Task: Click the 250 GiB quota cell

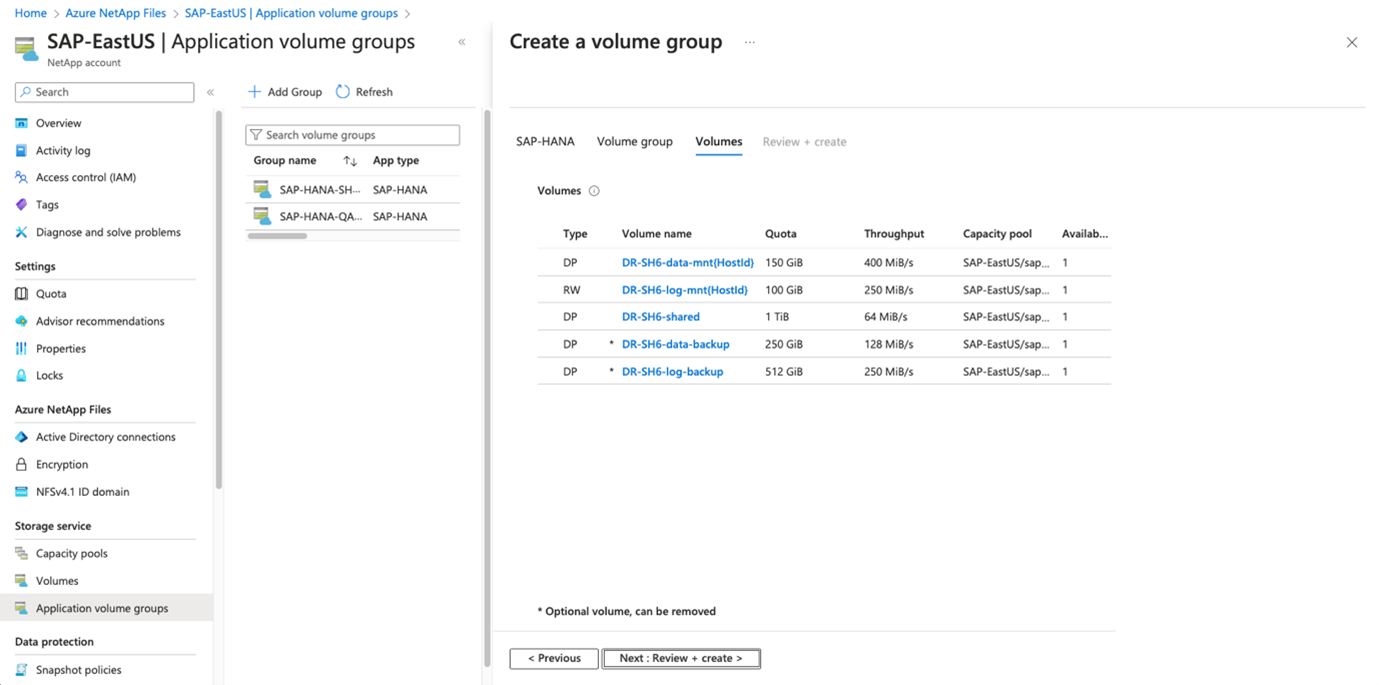Action: tap(784, 344)
